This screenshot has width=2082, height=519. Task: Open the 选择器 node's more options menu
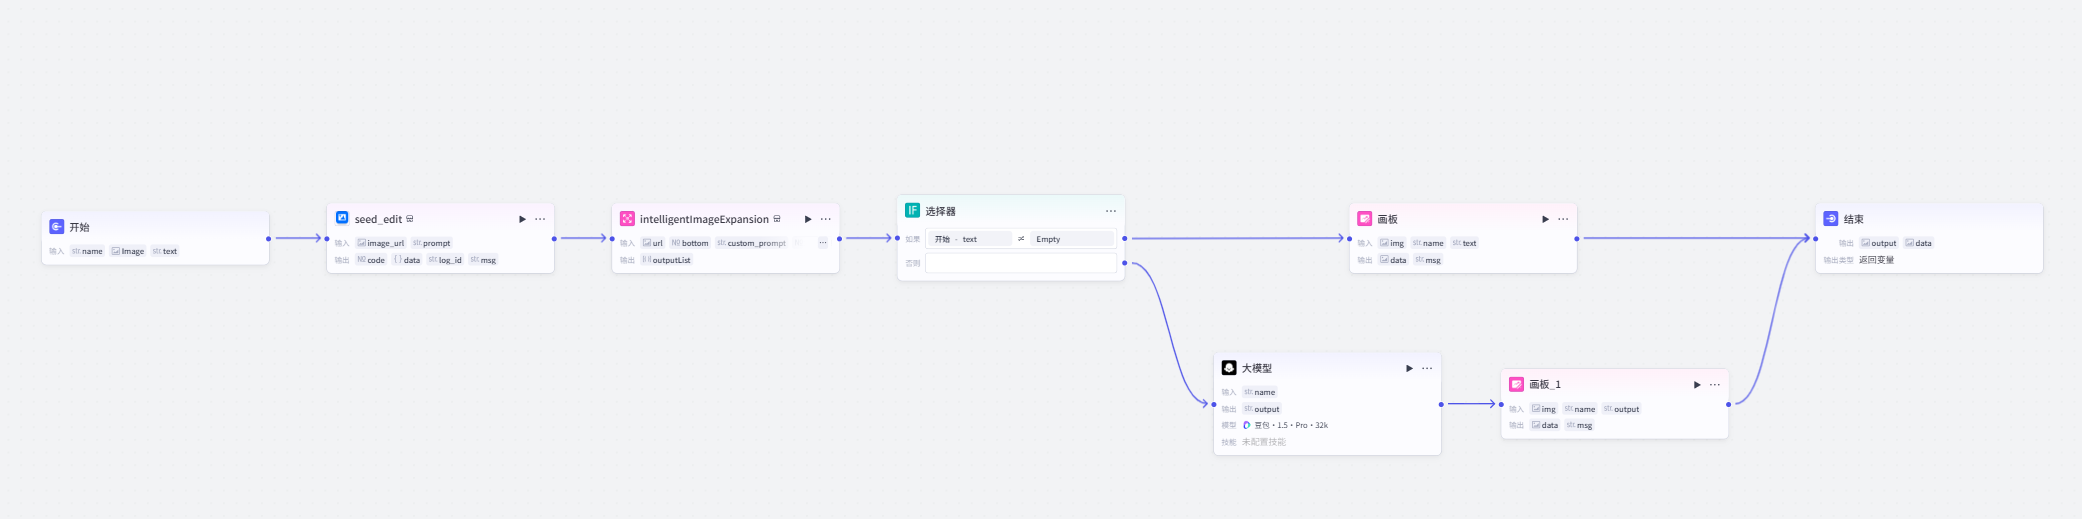pos(1110,211)
